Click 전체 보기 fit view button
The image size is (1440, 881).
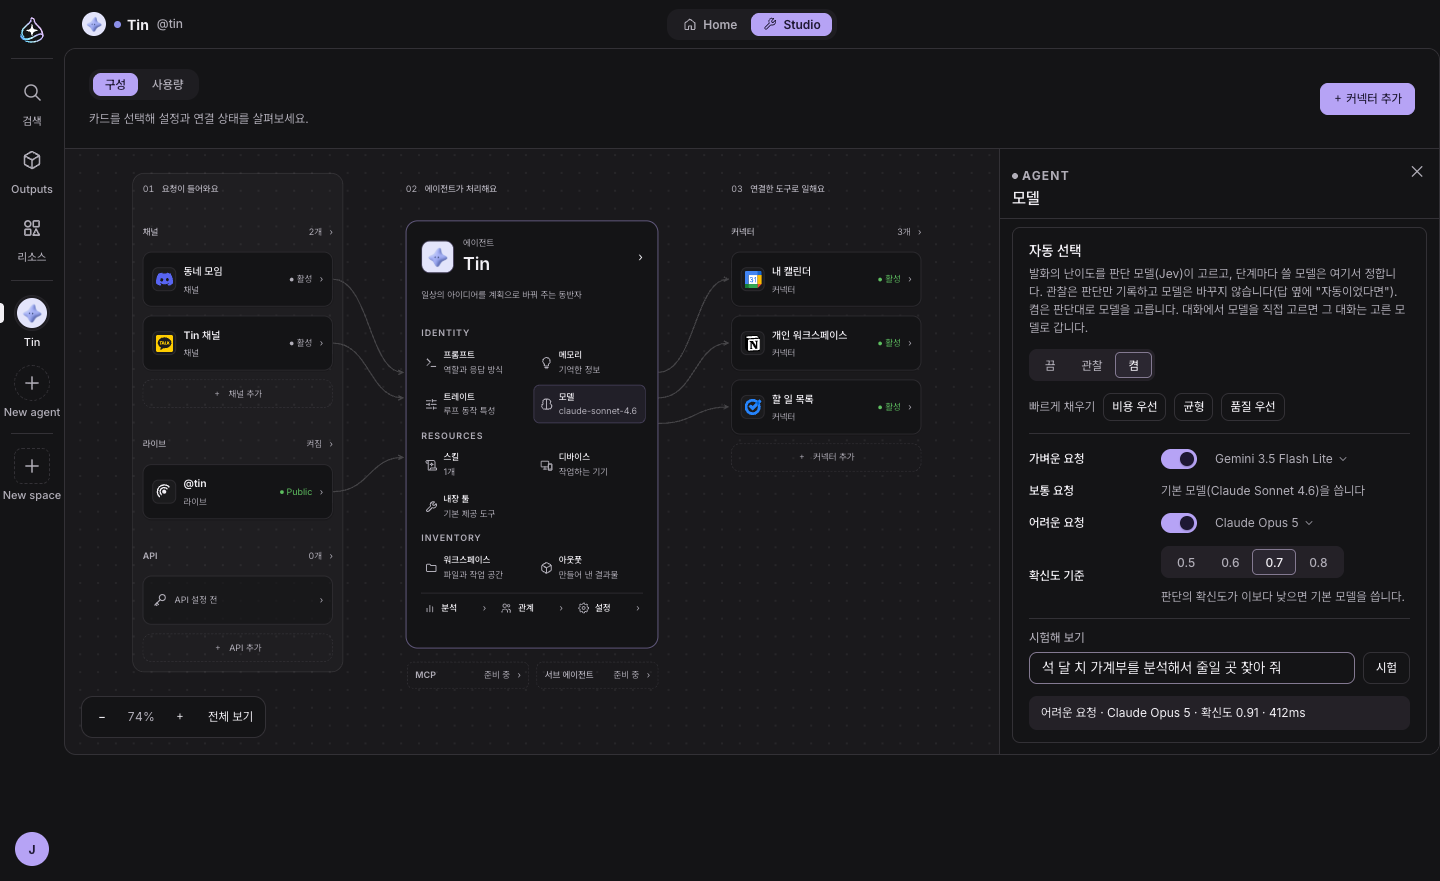[230, 717]
